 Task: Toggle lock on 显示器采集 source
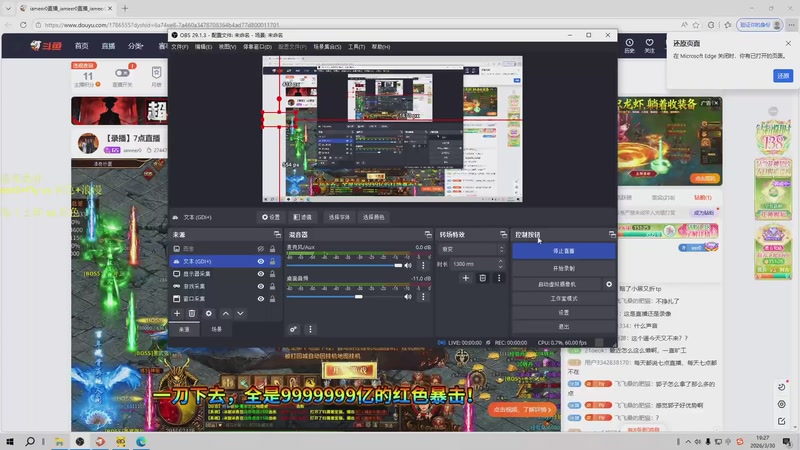(272, 274)
